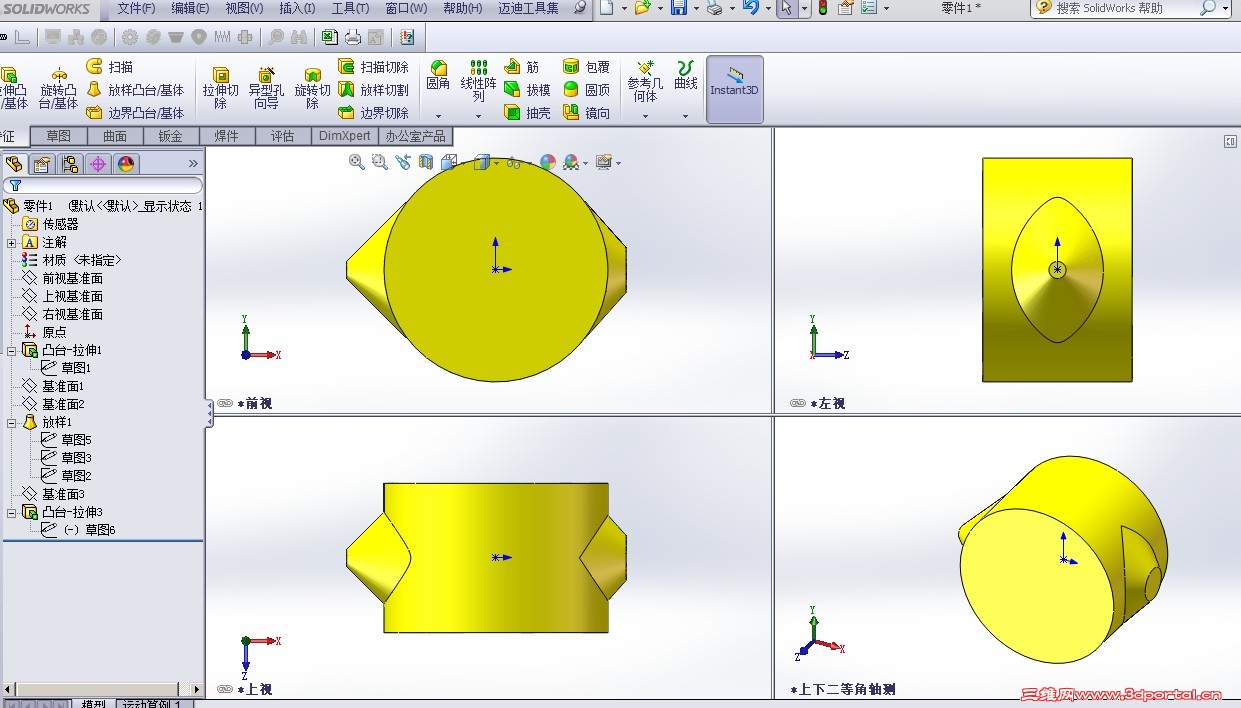Switch to the 草图 tab
This screenshot has width=1241, height=708.
(59, 136)
